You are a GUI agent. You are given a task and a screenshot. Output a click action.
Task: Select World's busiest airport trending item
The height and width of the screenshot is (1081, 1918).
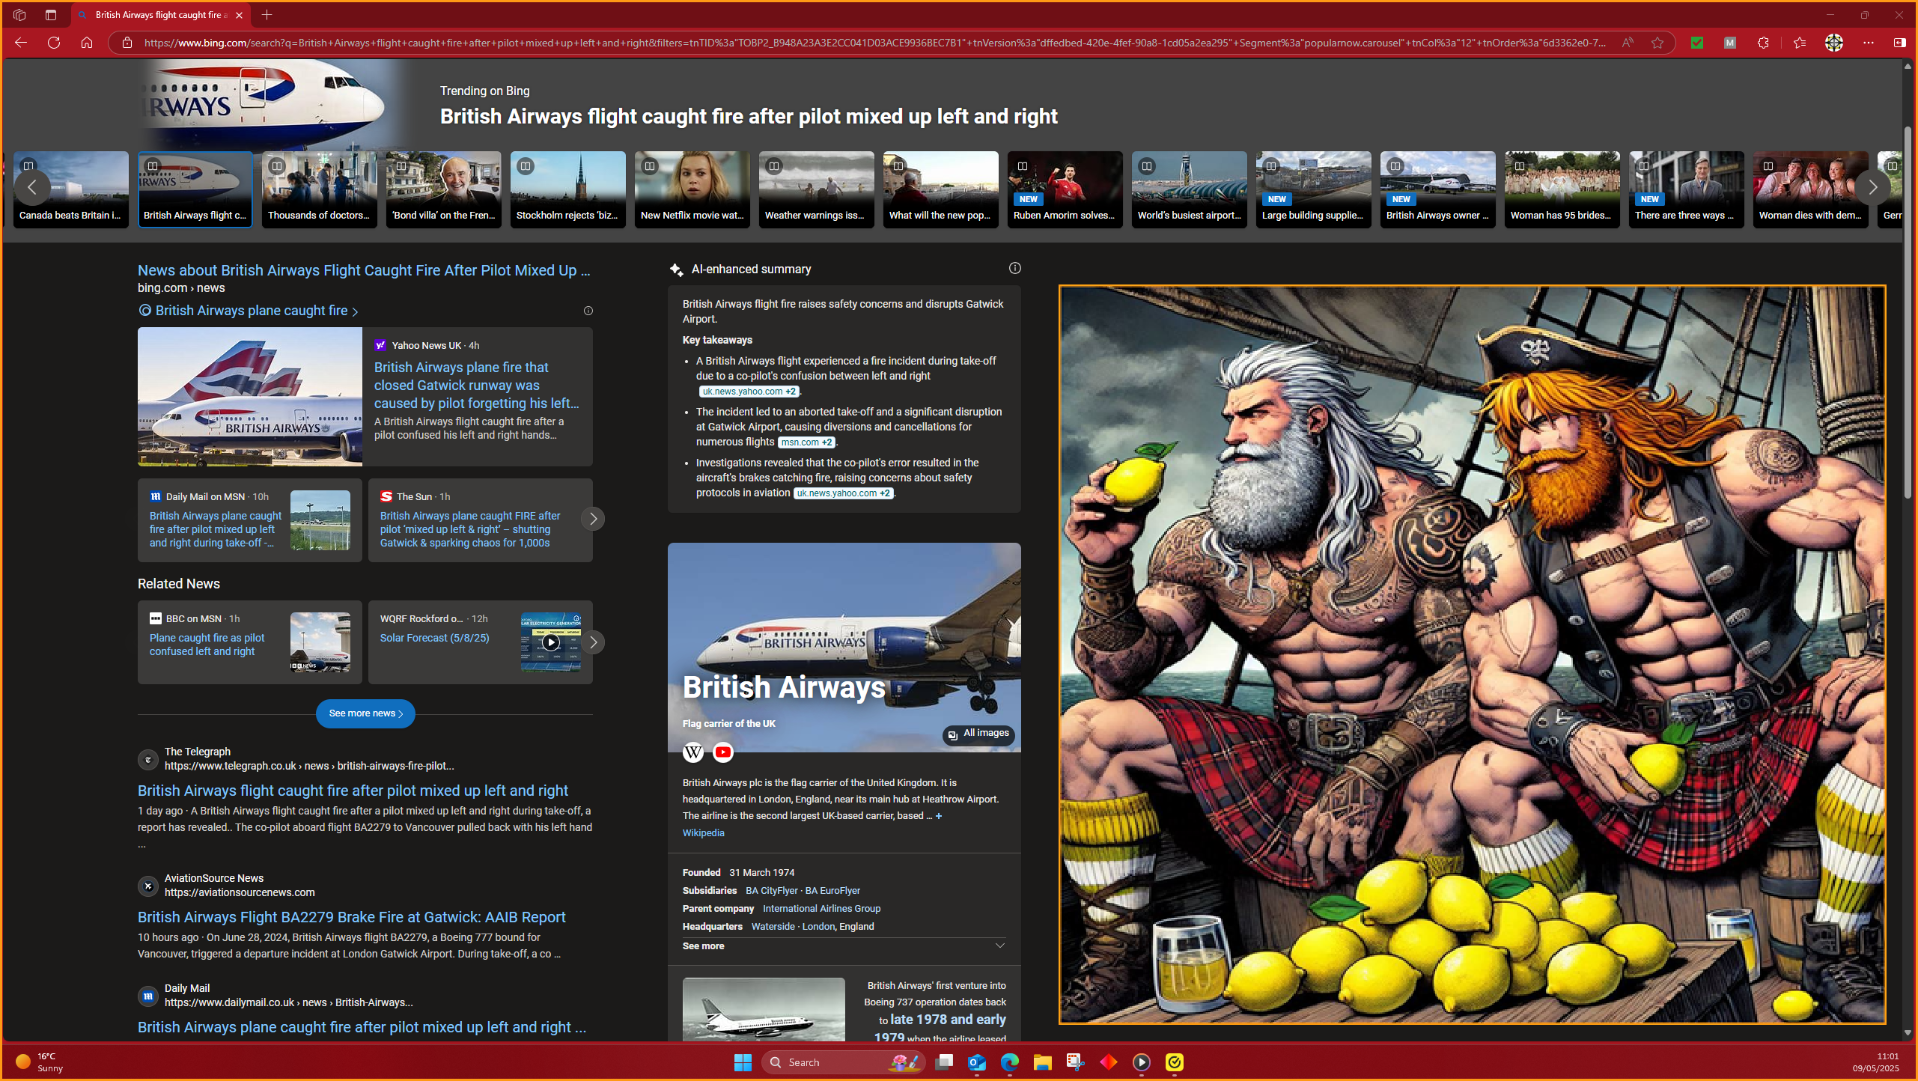pyautogui.click(x=1189, y=189)
